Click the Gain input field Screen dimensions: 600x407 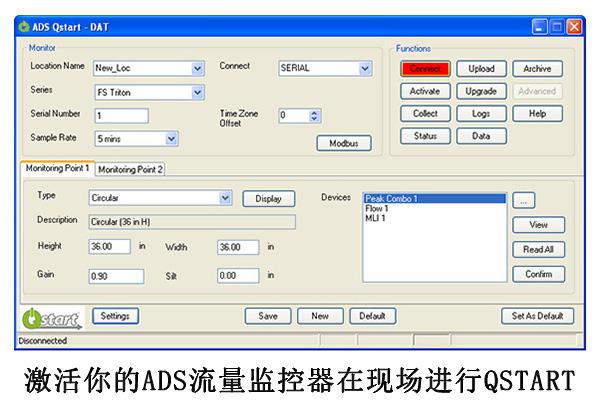click(116, 276)
